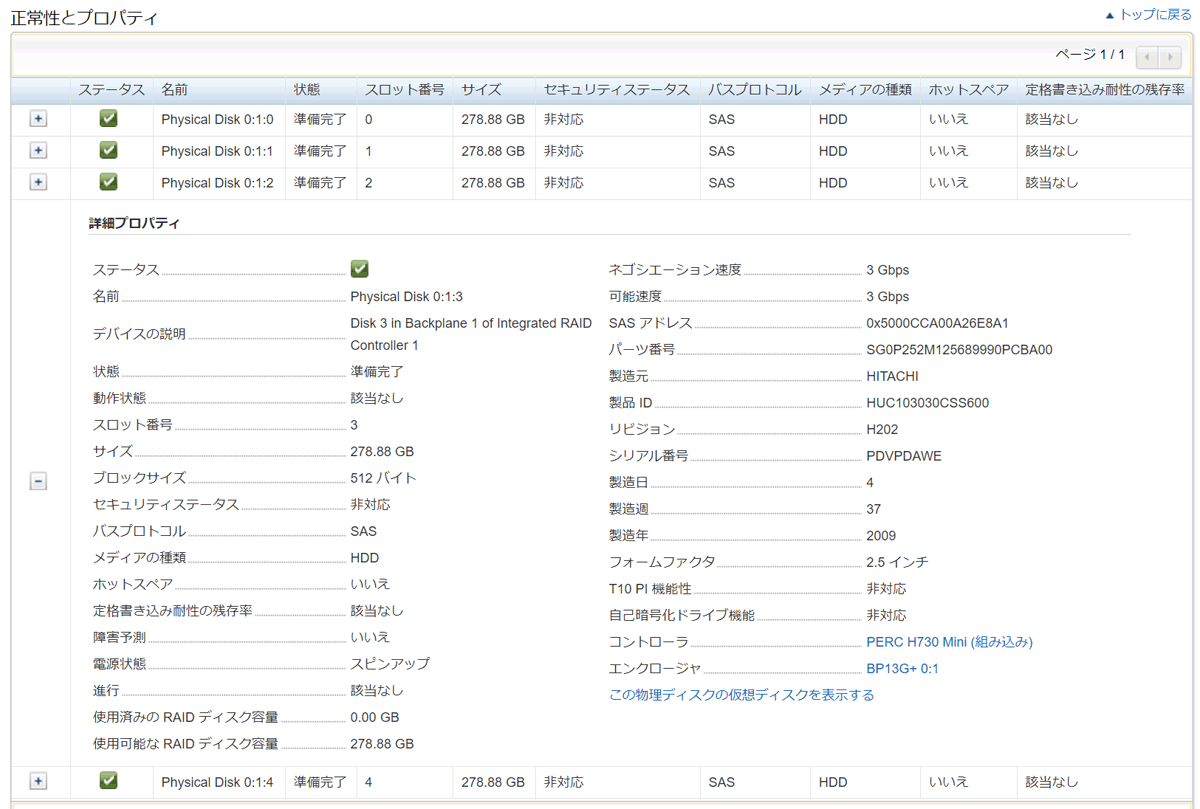Open PERC H730 Mini controller link
The height and width of the screenshot is (809, 1200).
949,642
